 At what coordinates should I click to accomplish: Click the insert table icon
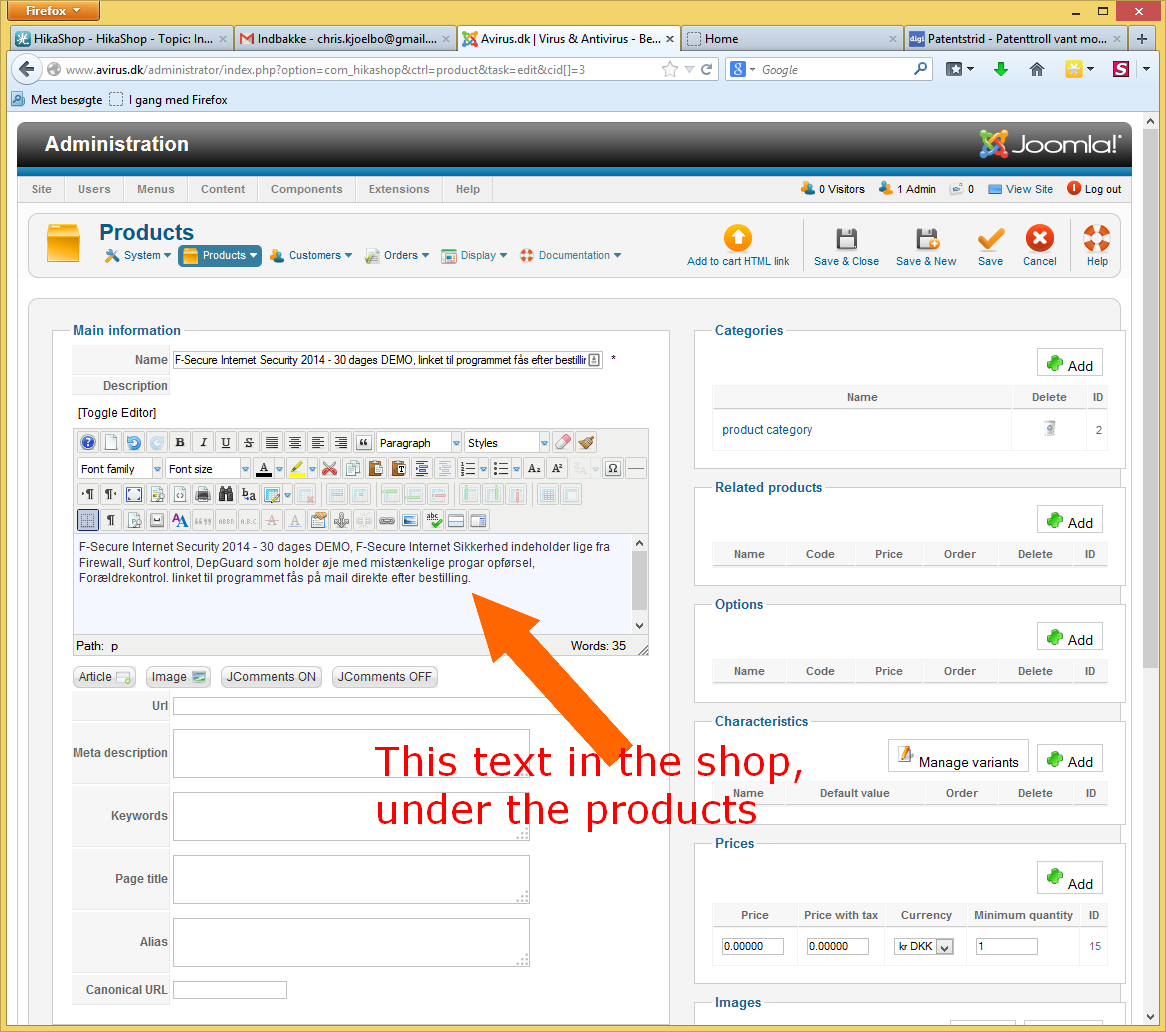click(272, 495)
